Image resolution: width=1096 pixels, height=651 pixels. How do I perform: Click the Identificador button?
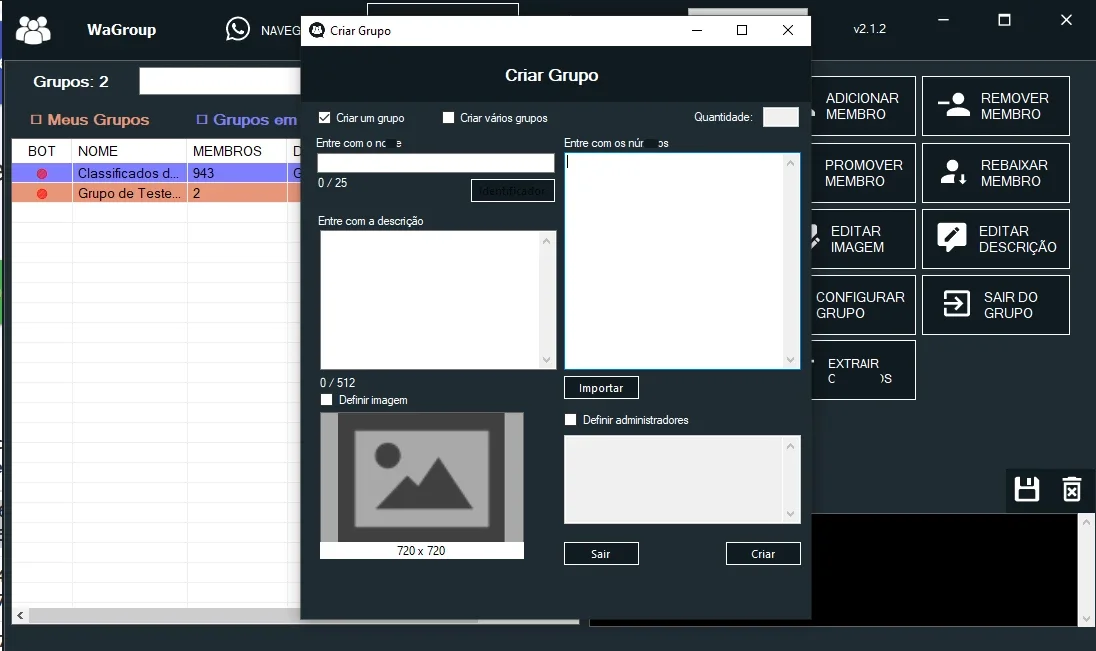point(512,190)
